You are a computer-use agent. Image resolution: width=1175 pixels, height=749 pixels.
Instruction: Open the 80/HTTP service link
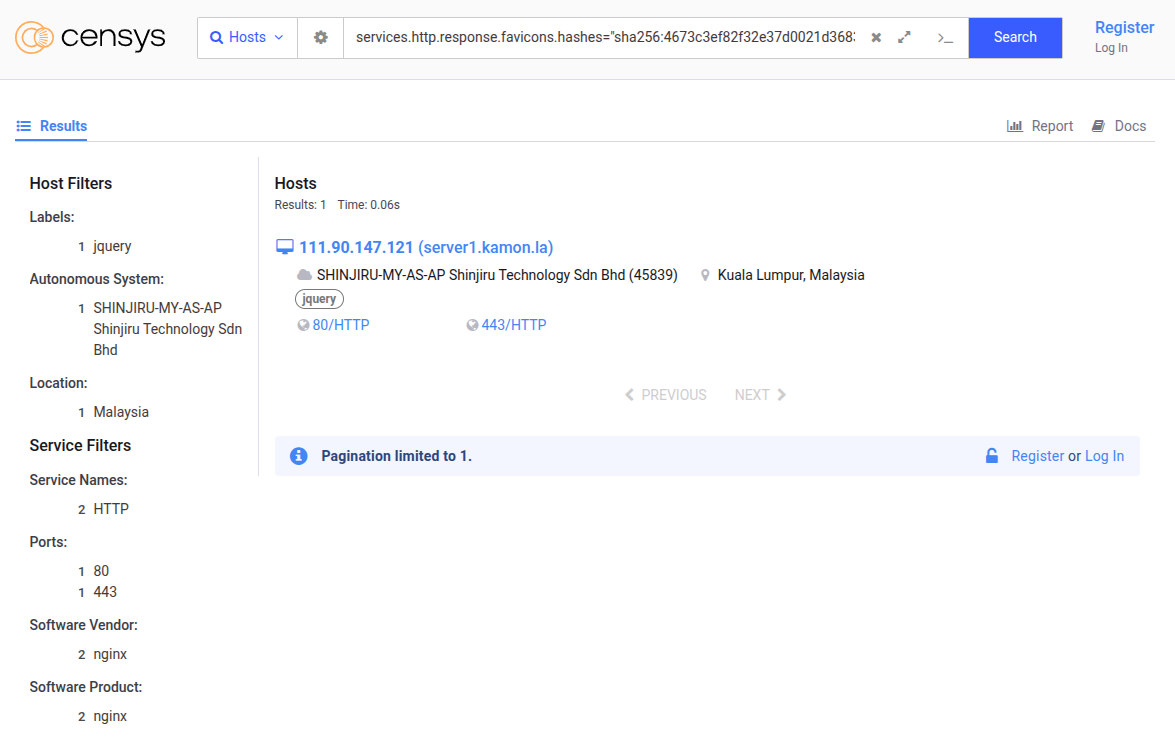[340, 325]
